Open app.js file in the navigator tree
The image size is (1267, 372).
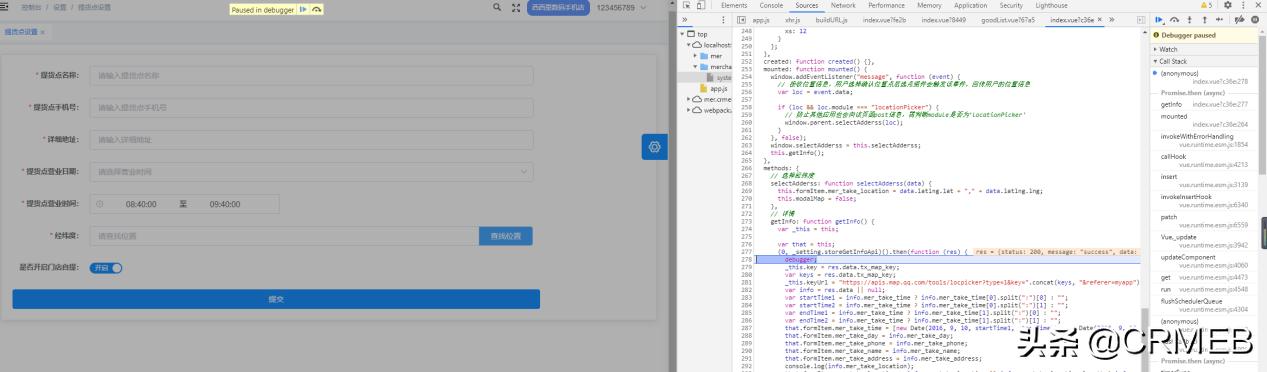718,88
